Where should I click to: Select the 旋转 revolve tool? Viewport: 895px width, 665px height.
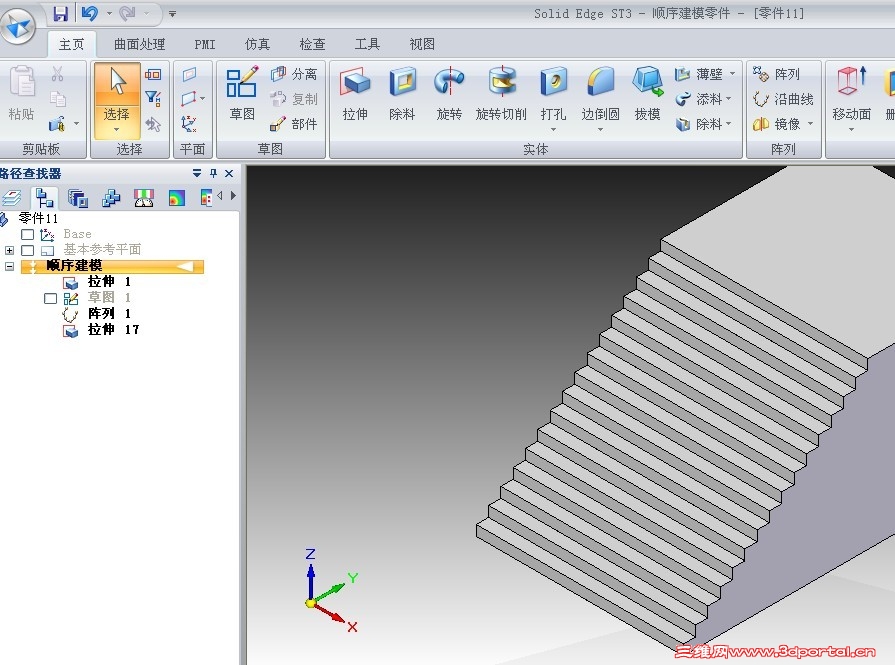449,94
